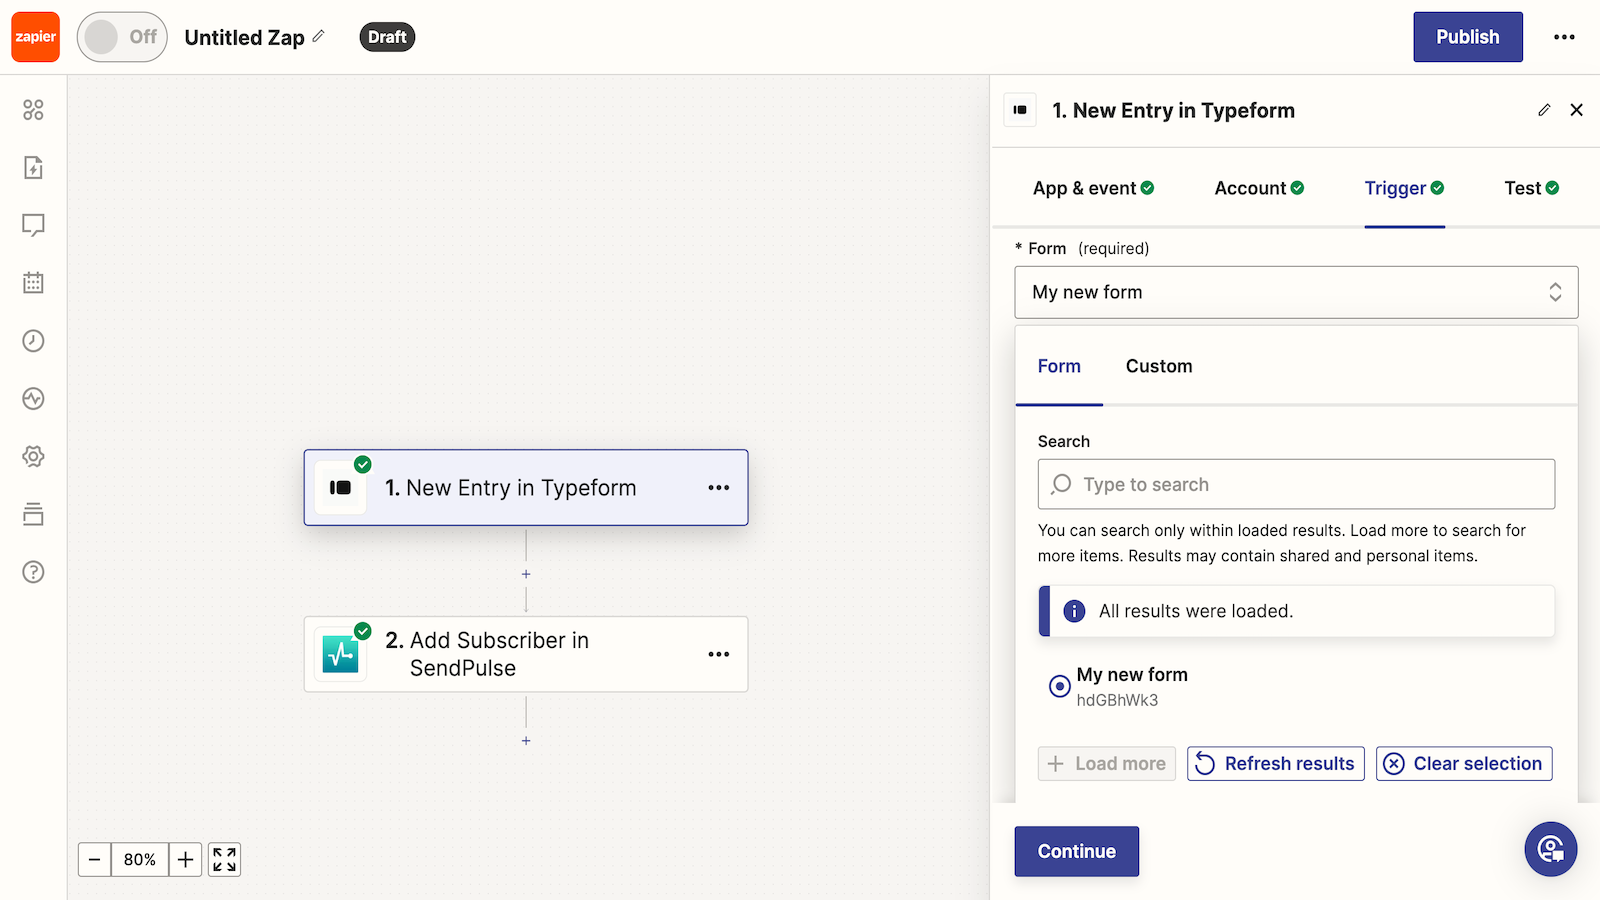Open options menu for SendPulse step
Image resolution: width=1600 pixels, height=900 pixels.
point(718,654)
